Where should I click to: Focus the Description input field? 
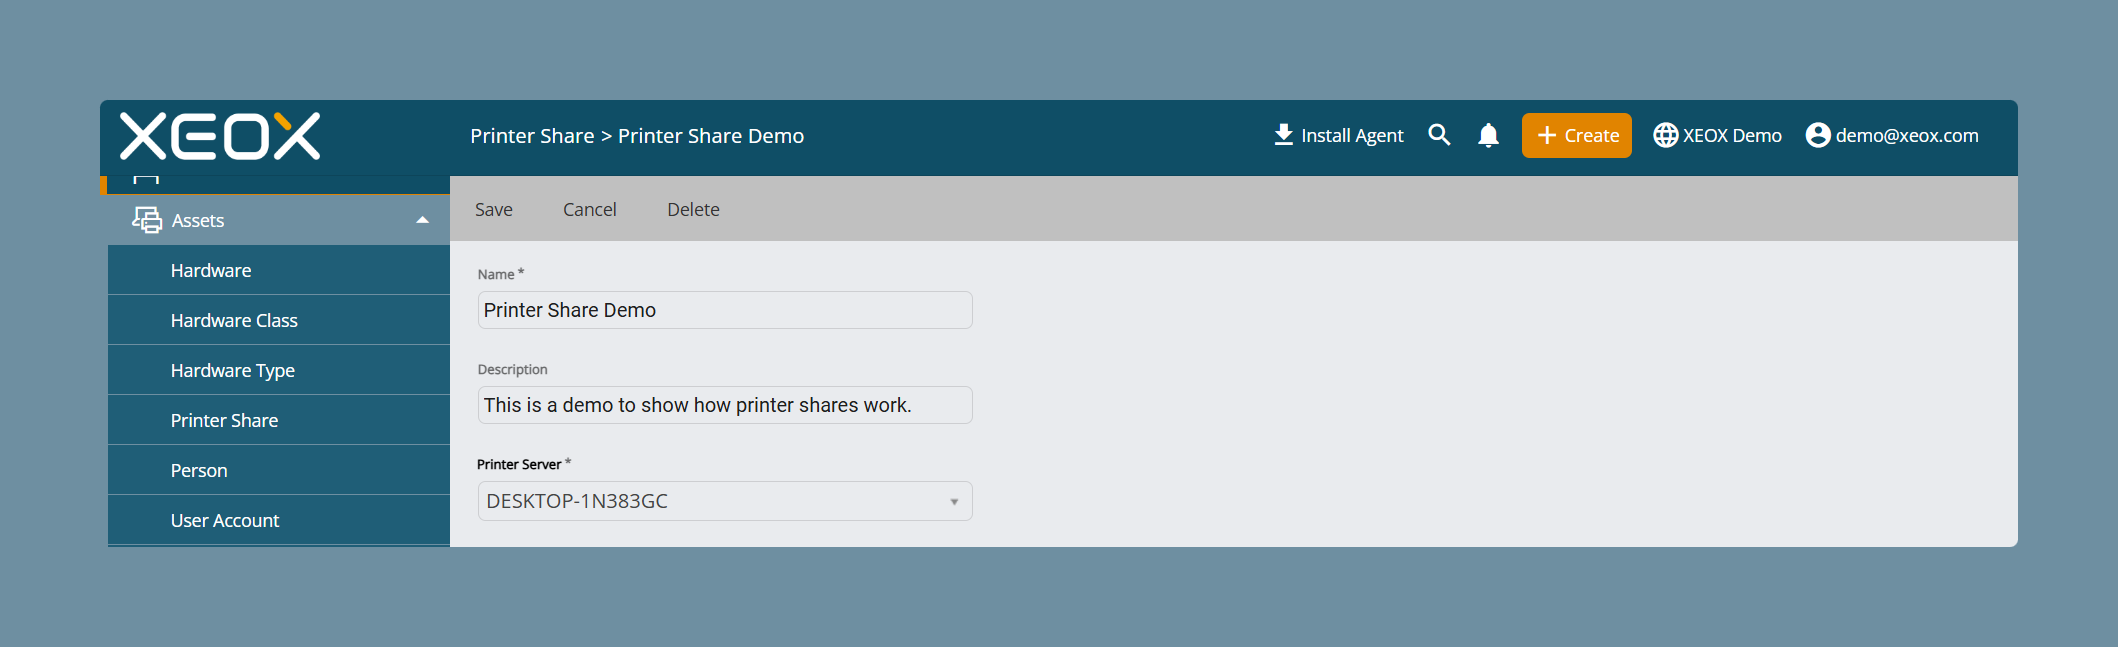pos(725,405)
